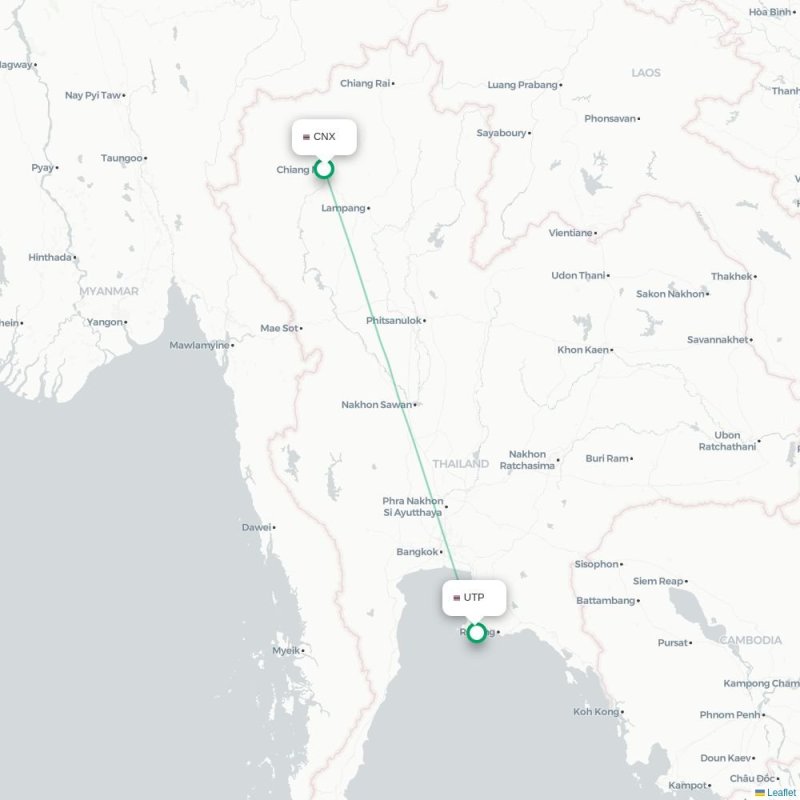This screenshot has height=800, width=800.
Task: Click the Vientiane city label
Action: click(x=570, y=233)
